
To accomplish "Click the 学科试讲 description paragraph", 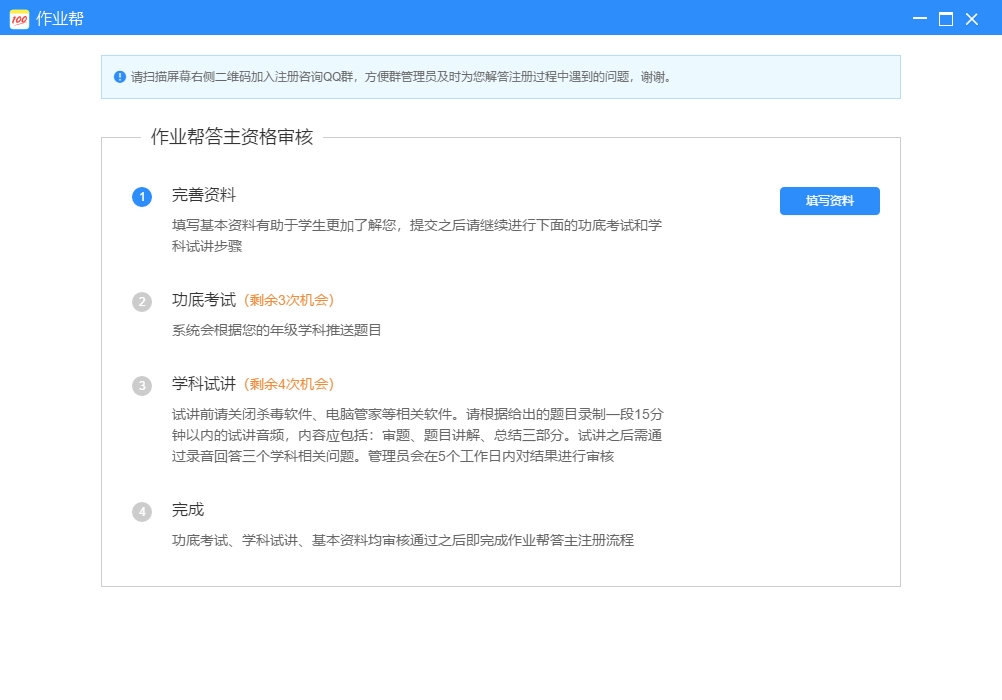I will pyautogui.click(x=417, y=435).
